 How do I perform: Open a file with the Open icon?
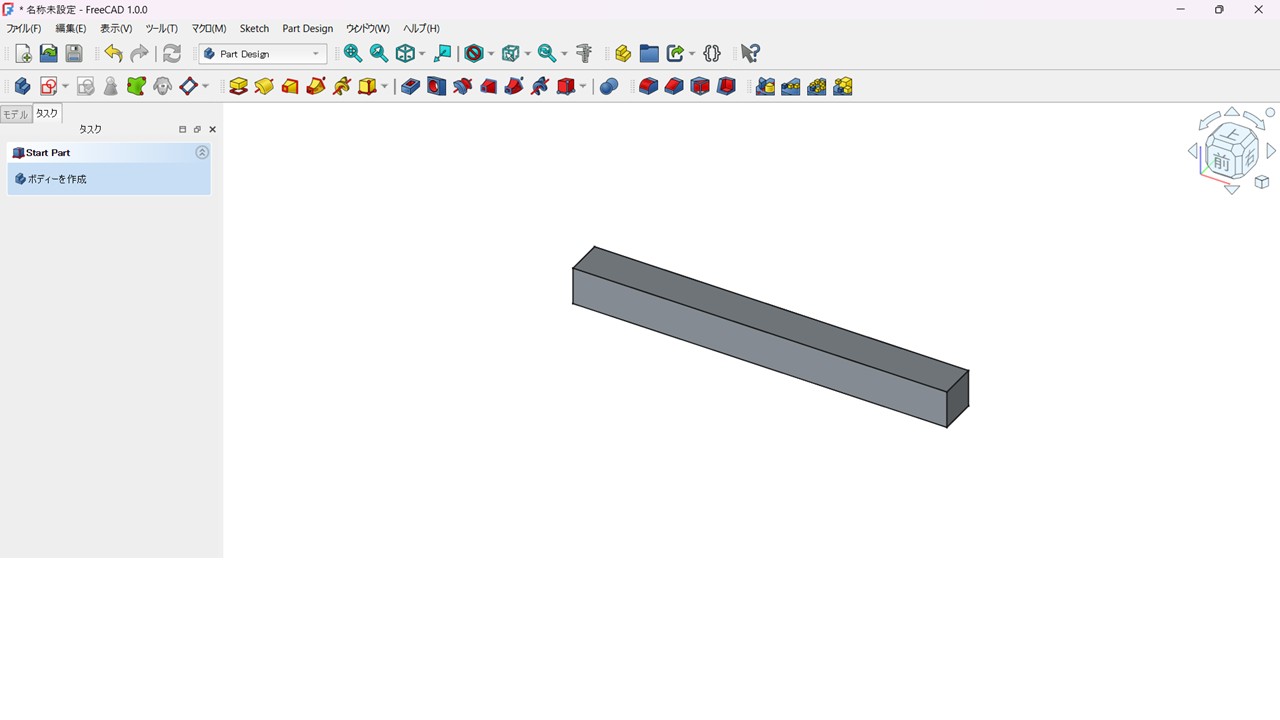[x=48, y=54]
